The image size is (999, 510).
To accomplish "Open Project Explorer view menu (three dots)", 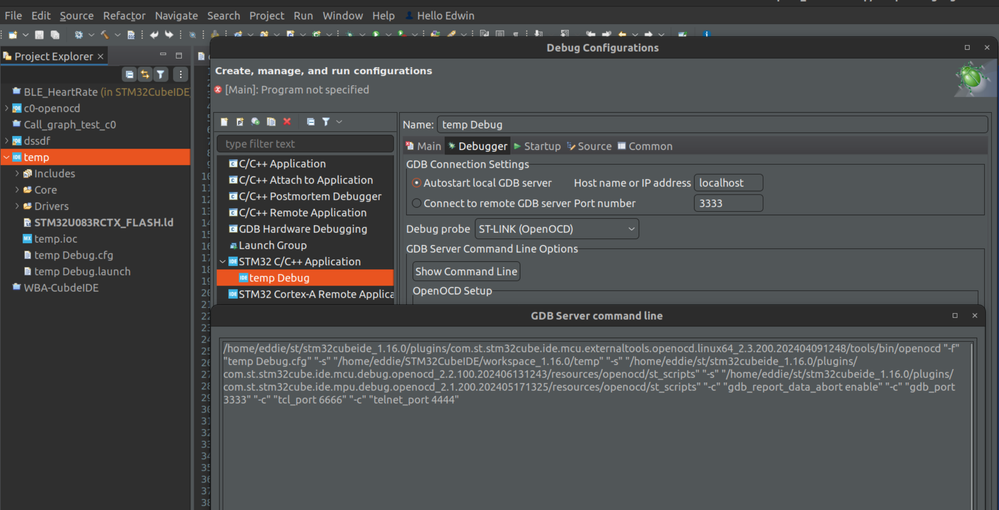I will click(x=180, y=75).
